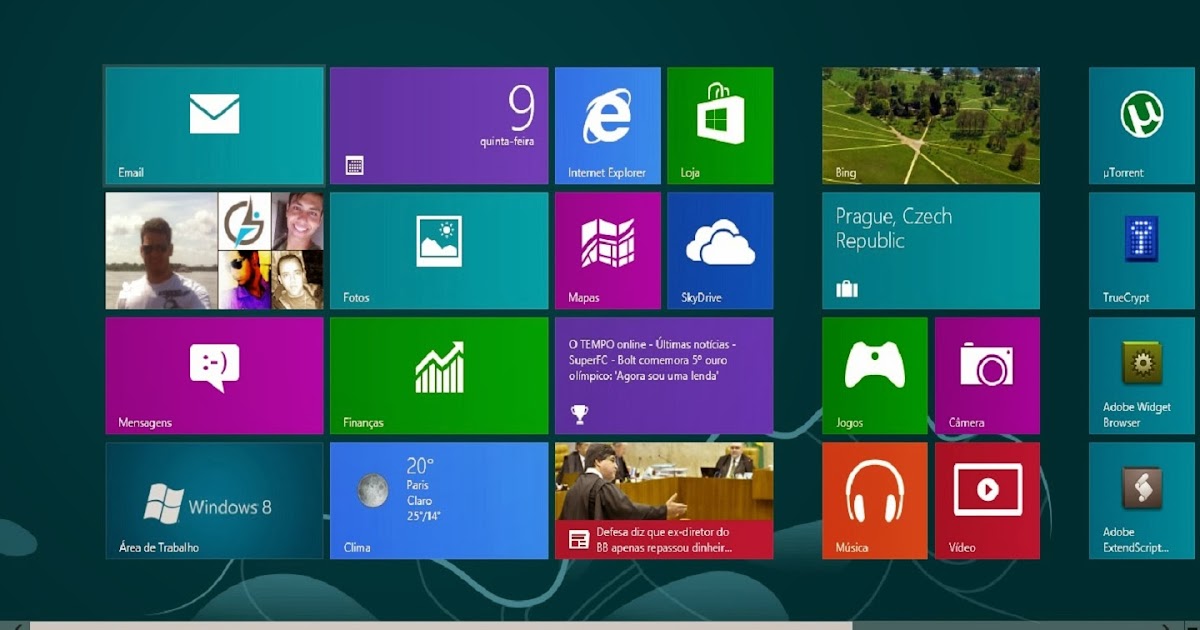
Task: Launch Adobe Widget Browser tile
Action: click(1142, 376)
